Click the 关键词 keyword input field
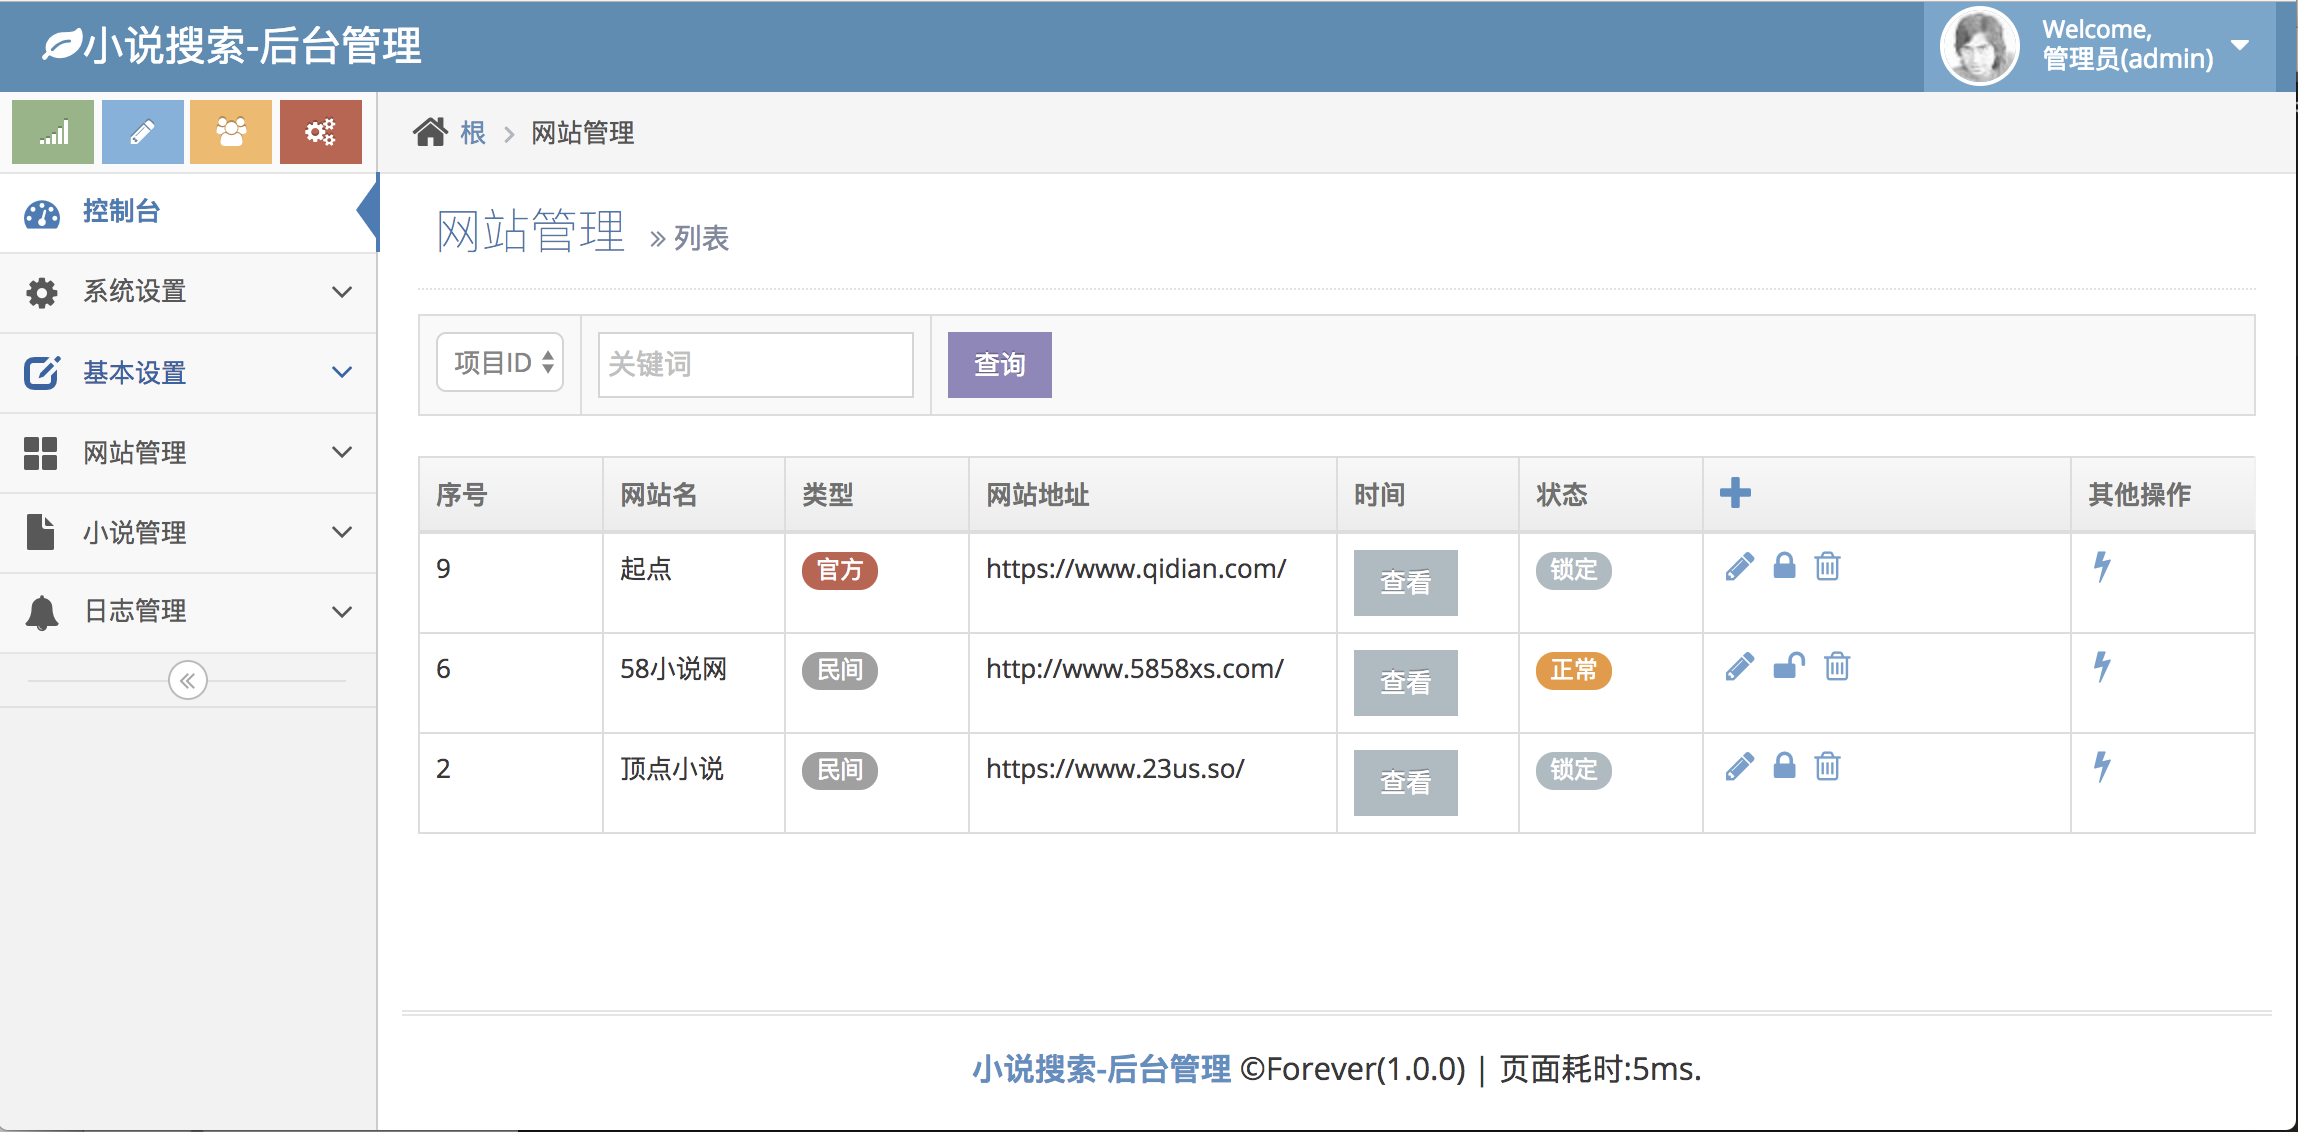 point(754,363)
